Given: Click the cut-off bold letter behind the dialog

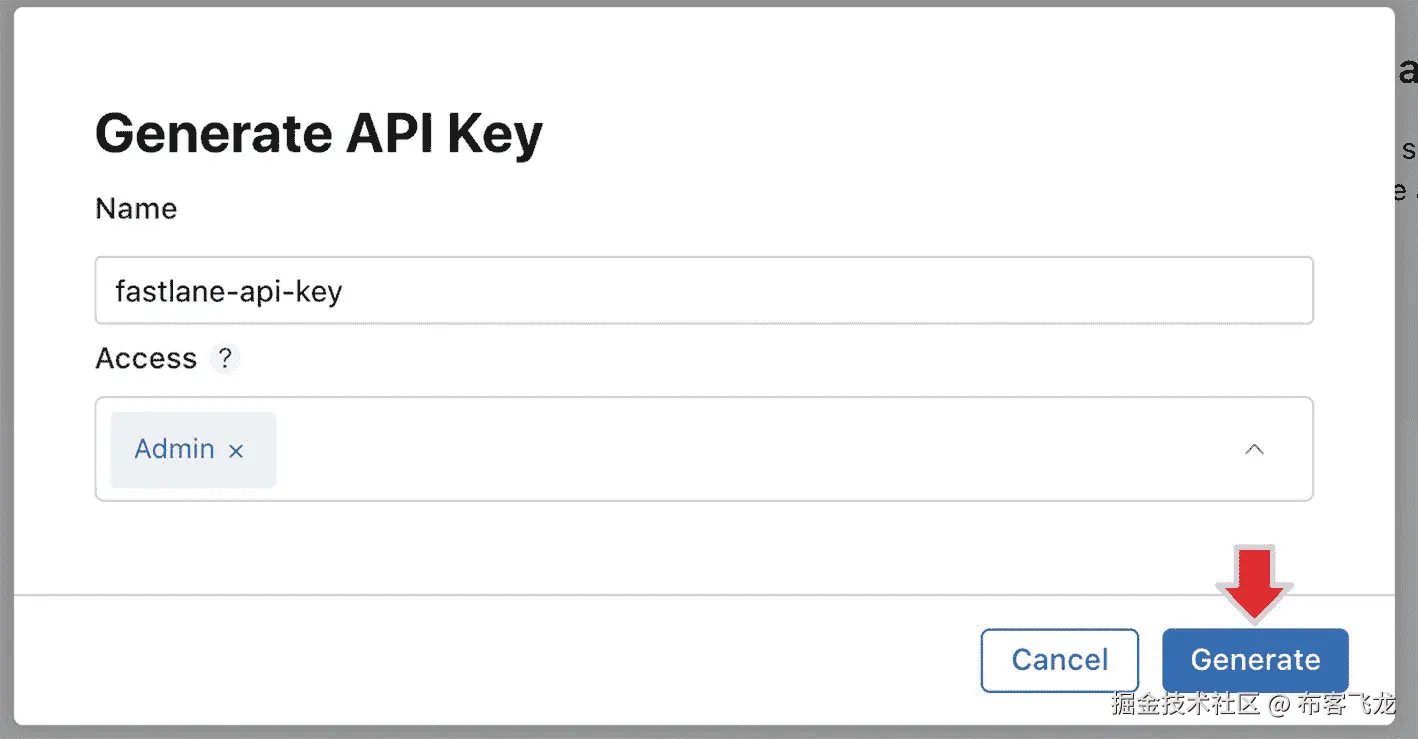Looking at the screenshot, I should coord(1408,72).
